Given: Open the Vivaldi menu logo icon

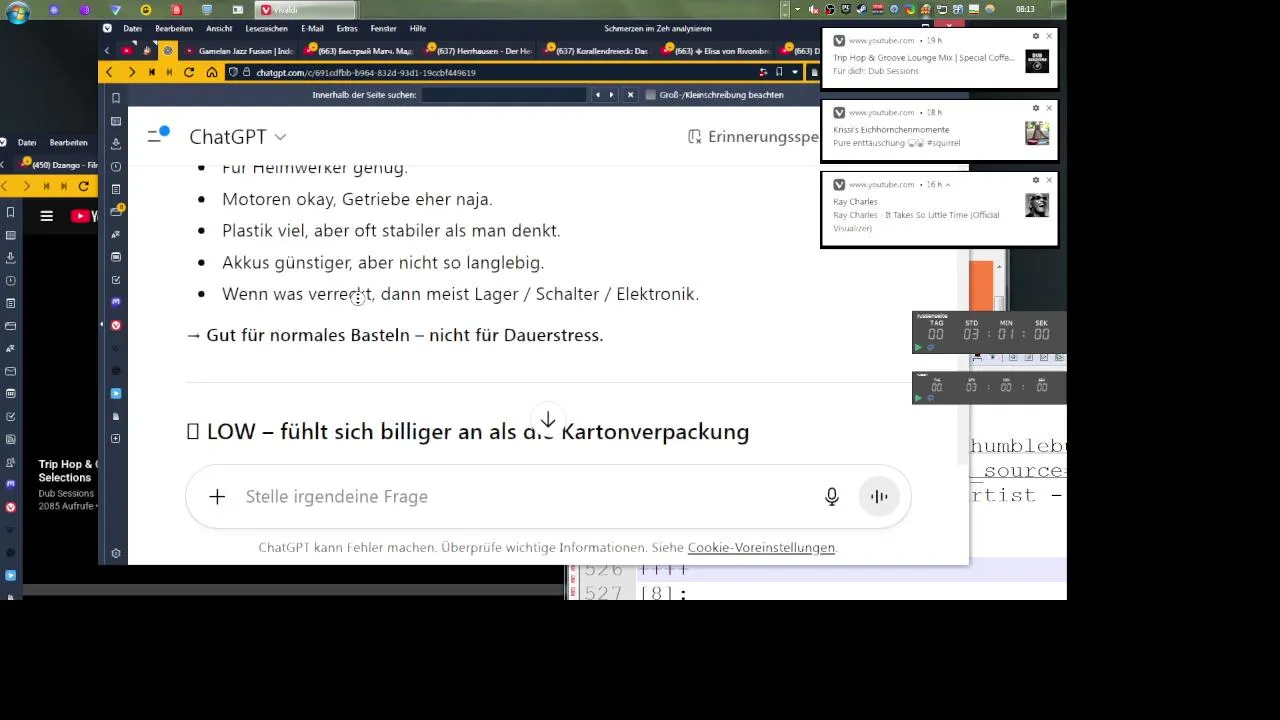Looking at the screenshot, I should (x=107, y=29).
